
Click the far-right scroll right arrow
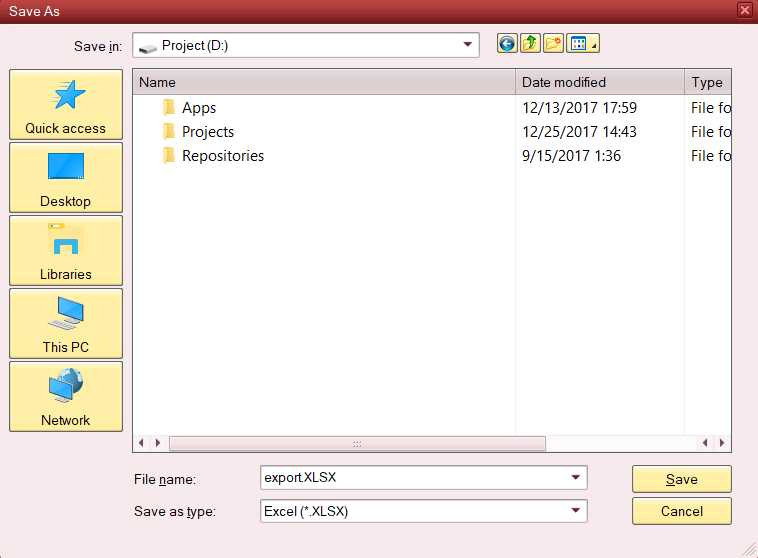[722, 442]
